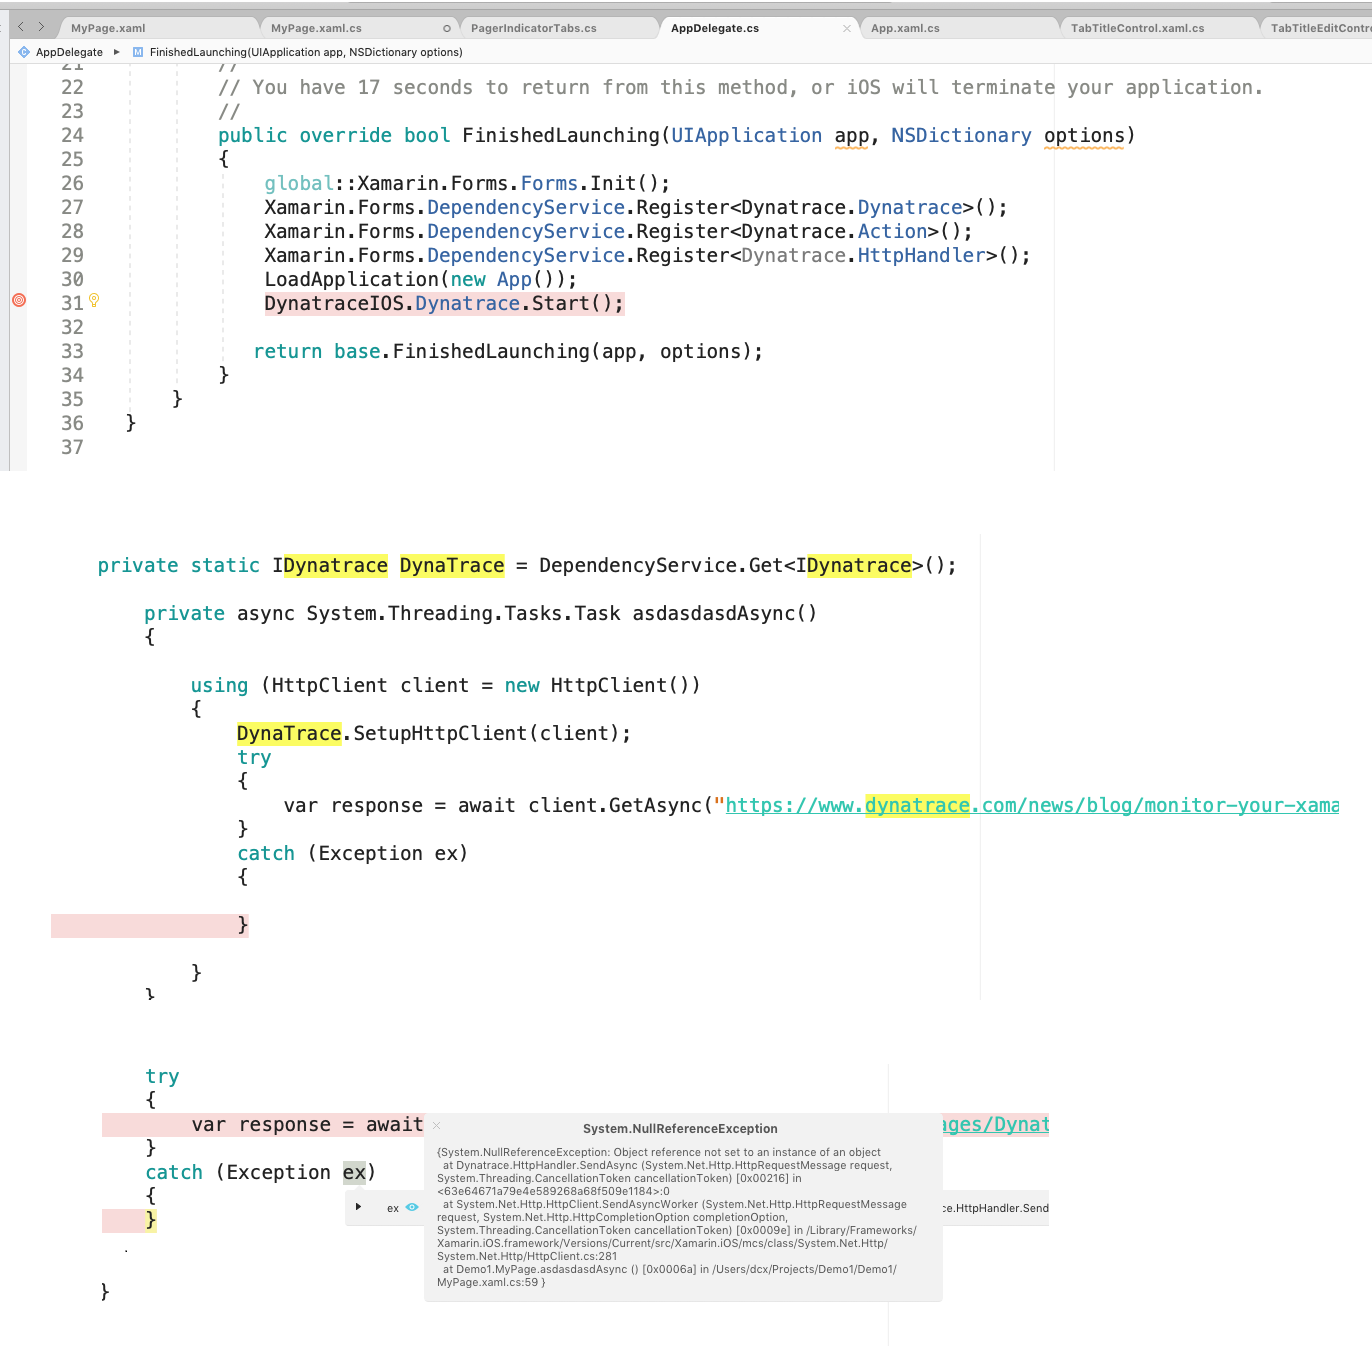Viewport: 1372px width, 1346px height.
Task: Click line number 33 in the gutter
Action: [72, 351]
